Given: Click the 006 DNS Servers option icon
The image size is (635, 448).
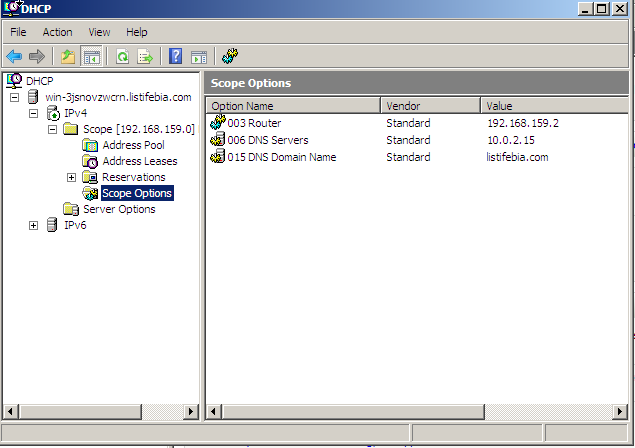Looking at the screenshot, I should (x=217, y=139).
